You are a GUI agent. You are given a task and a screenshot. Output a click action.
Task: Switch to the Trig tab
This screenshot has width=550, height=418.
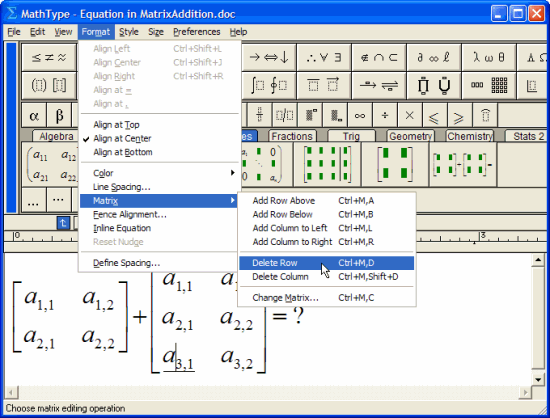(351, 136)
